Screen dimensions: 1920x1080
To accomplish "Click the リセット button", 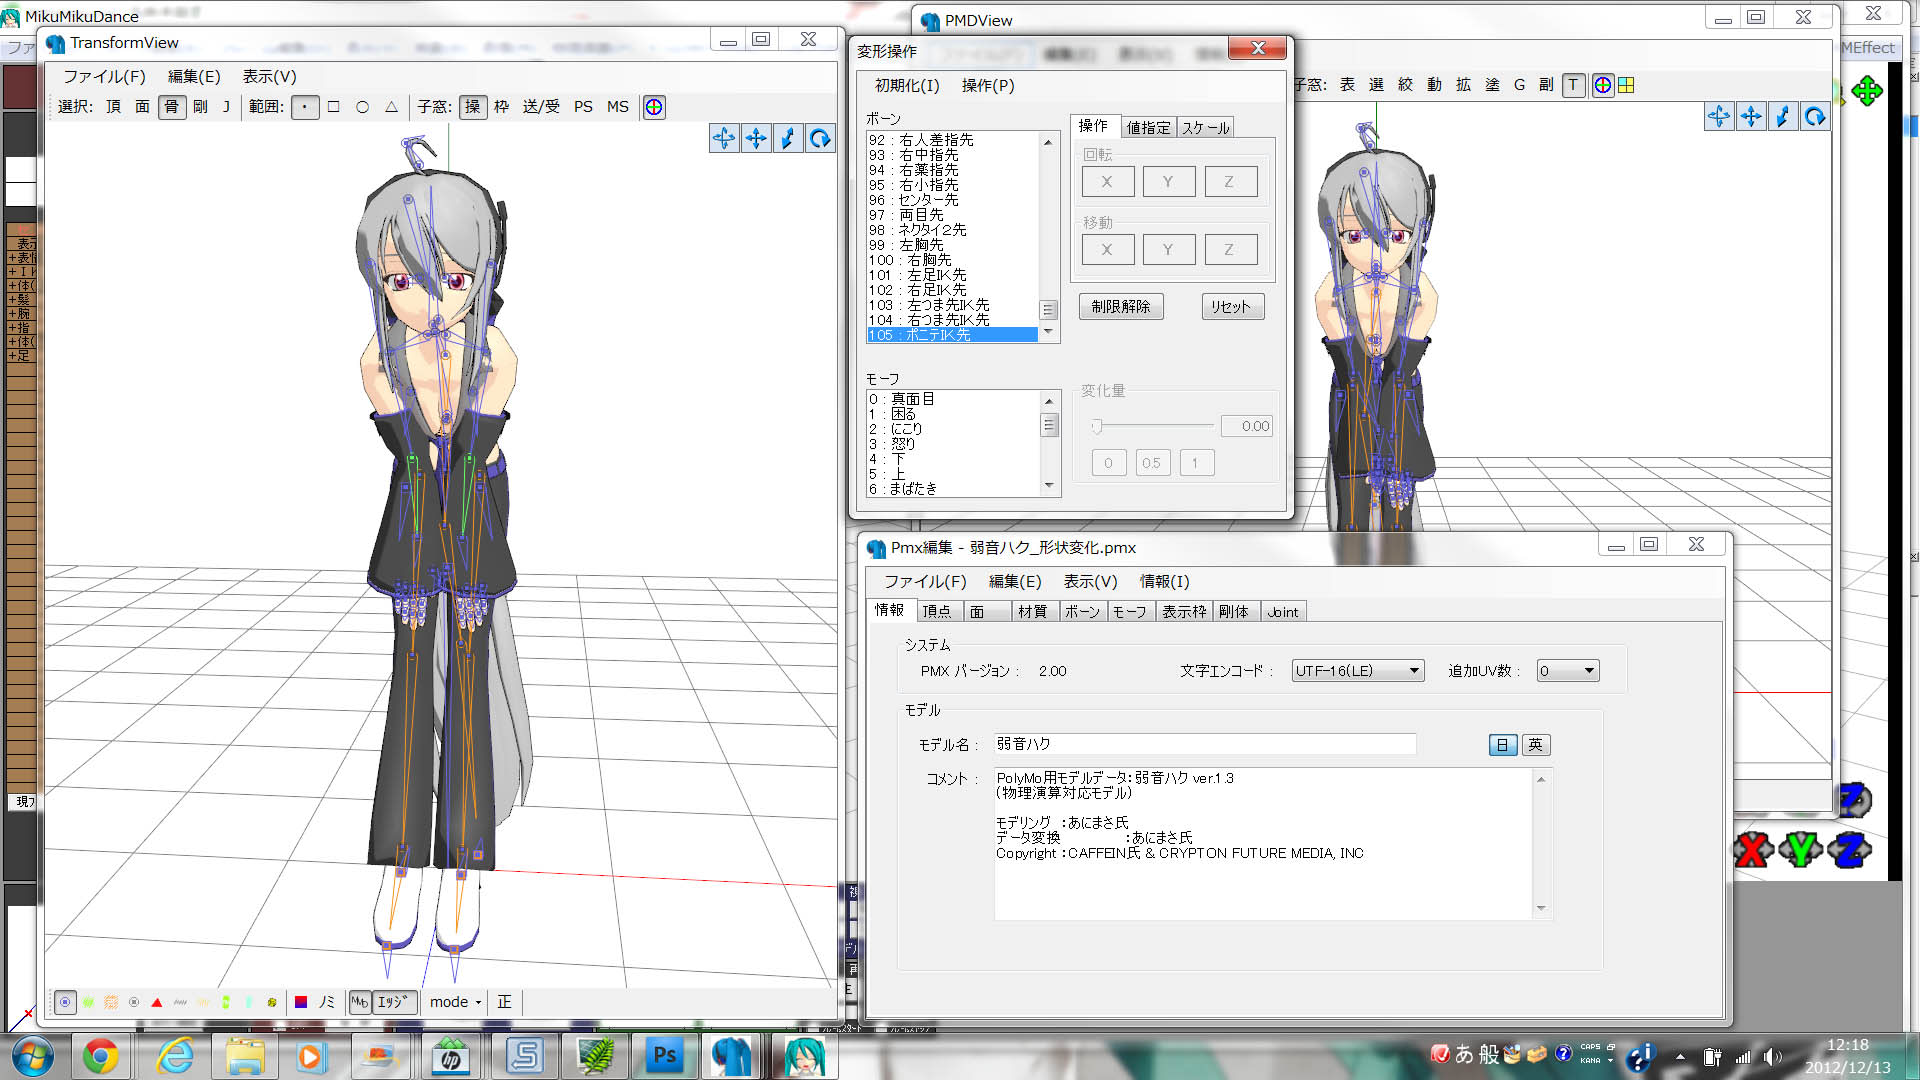I will coord(1231,307).
